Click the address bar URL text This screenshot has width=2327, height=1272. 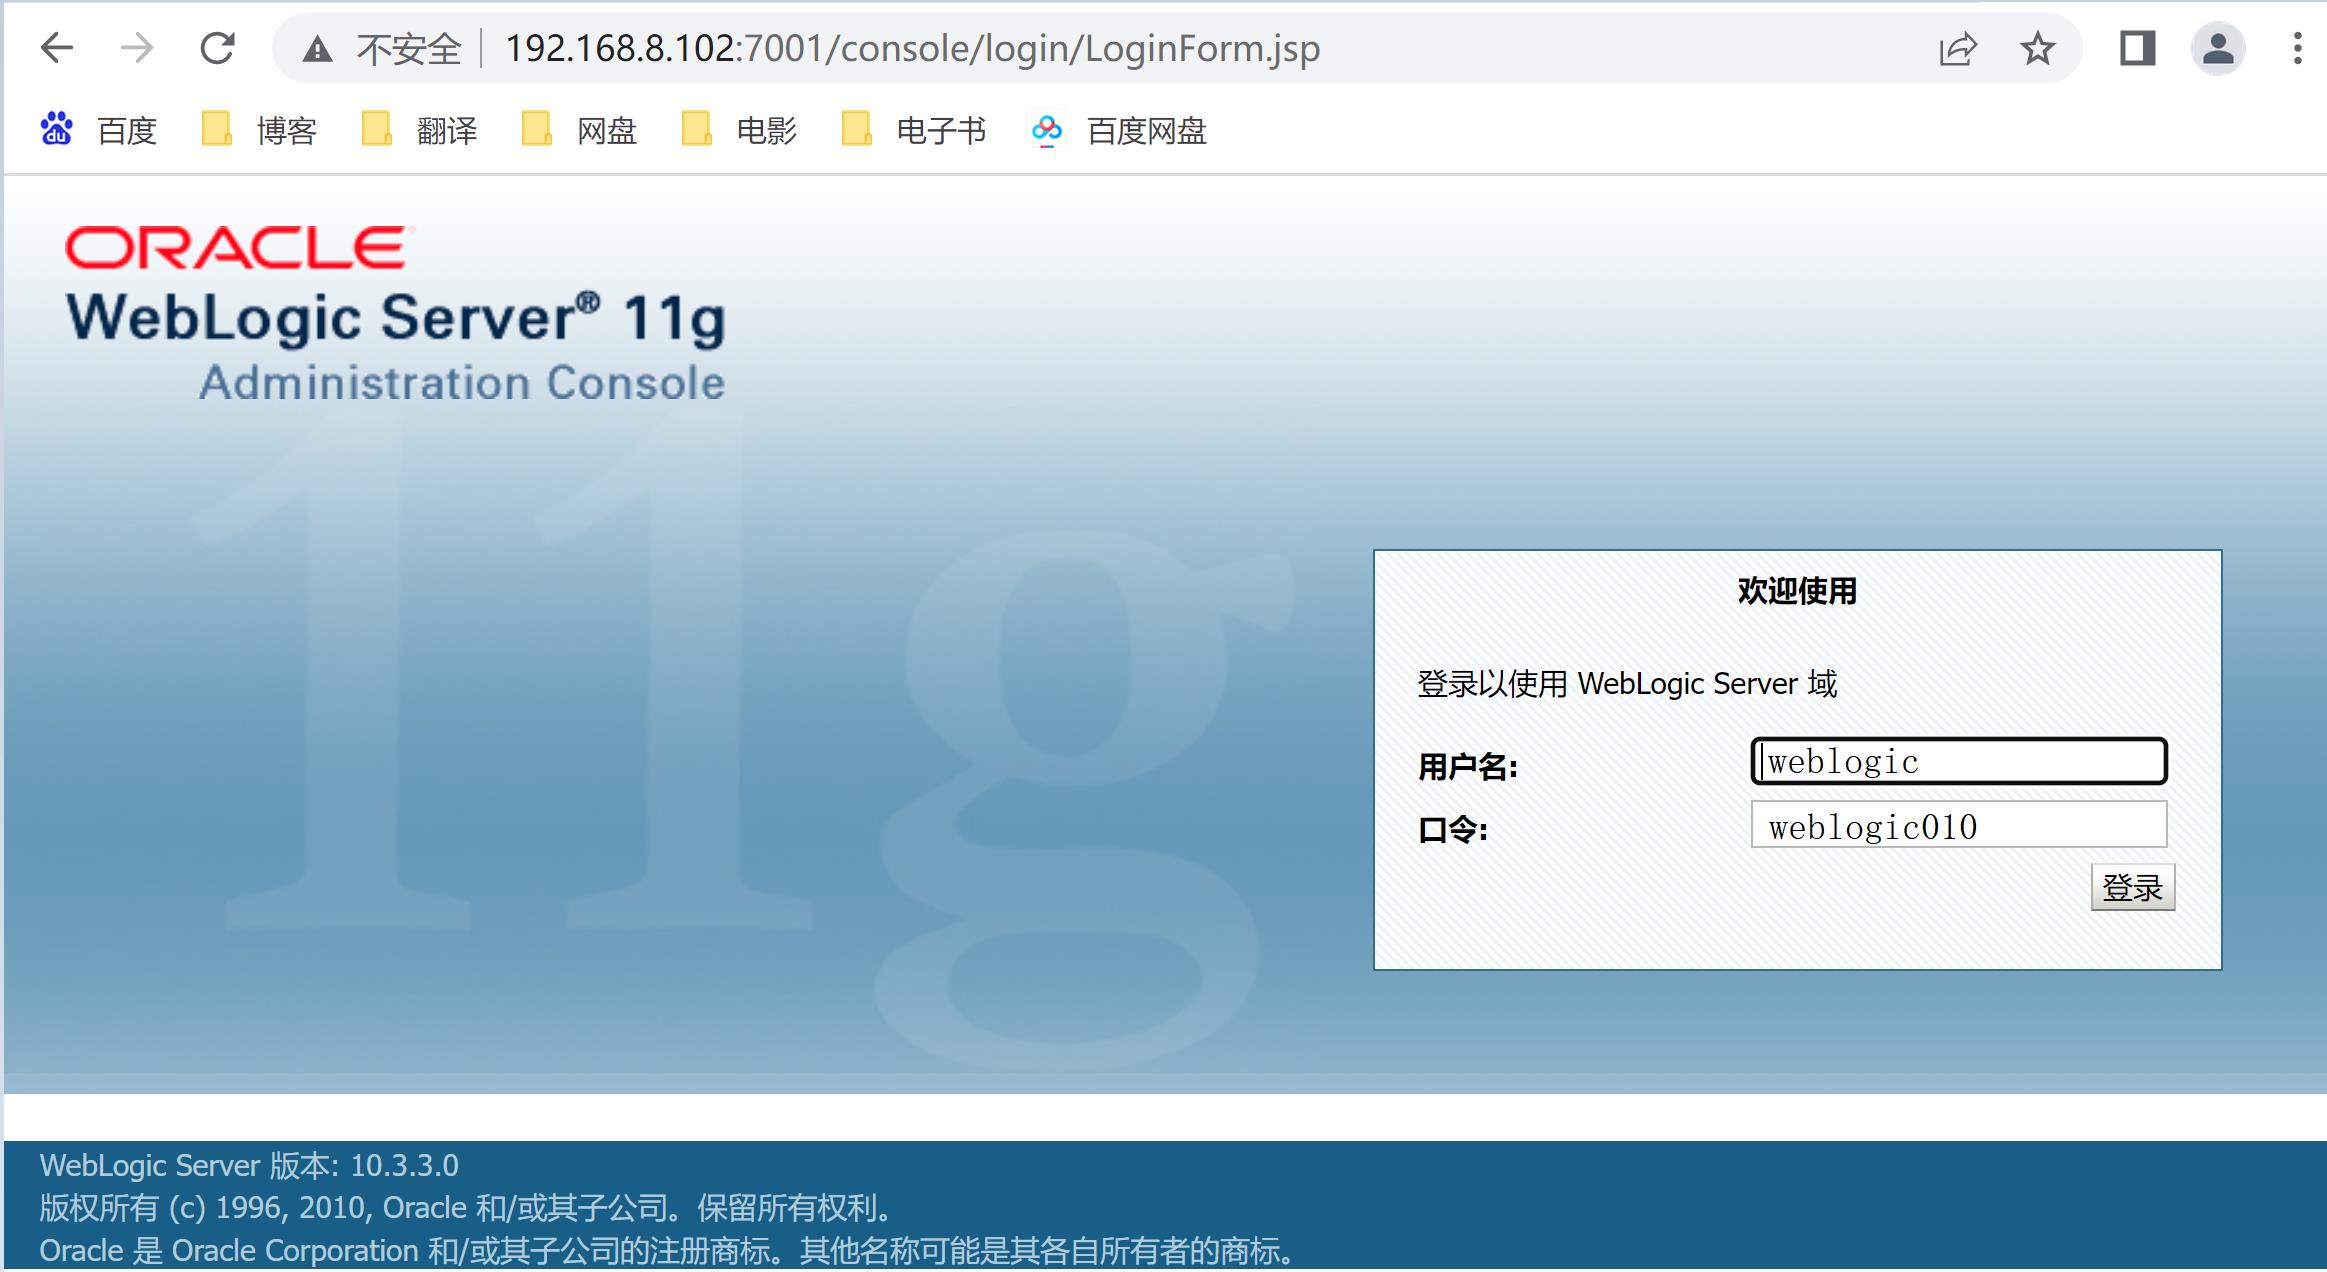(x=912, y=48)
